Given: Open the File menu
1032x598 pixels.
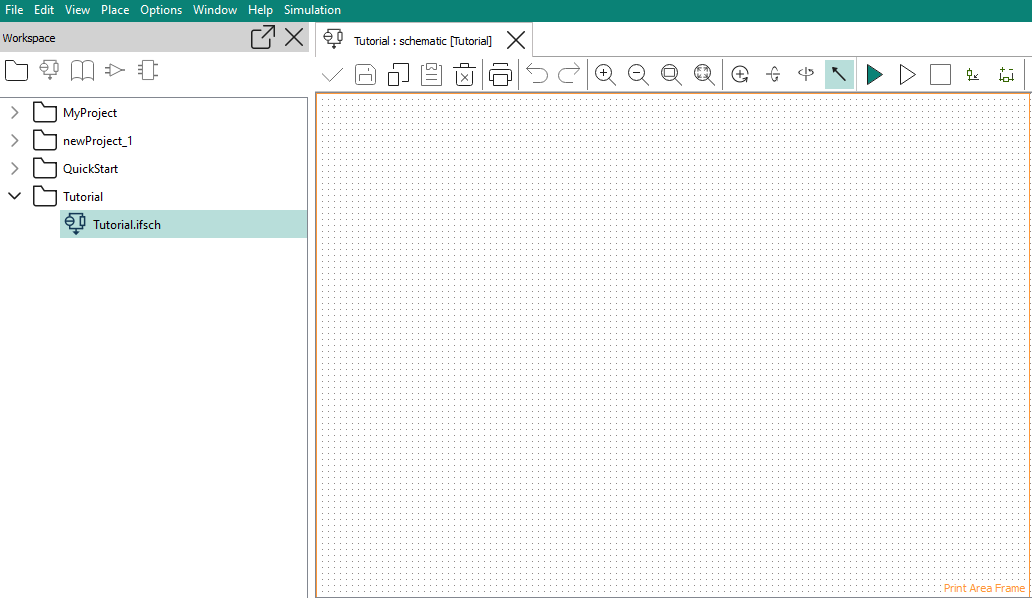Looking at the screenshot, I should point(14,10).
